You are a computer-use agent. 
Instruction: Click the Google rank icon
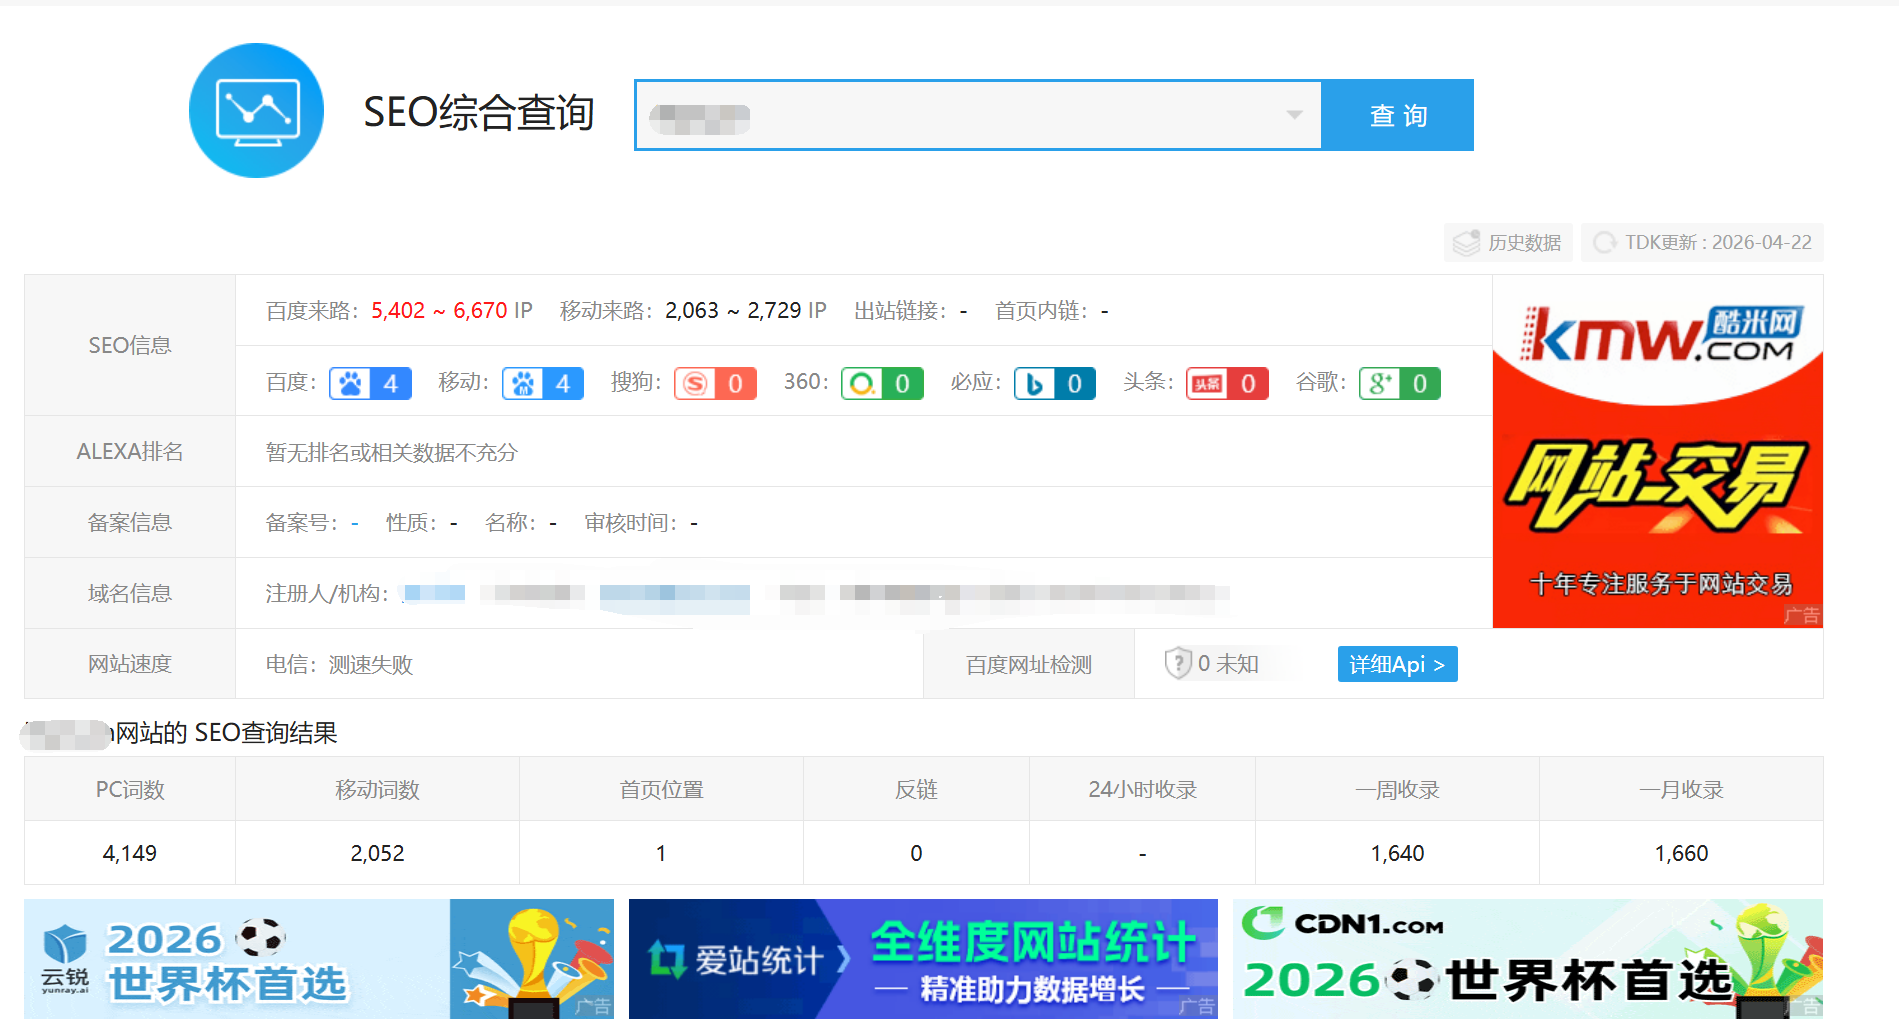1380,384
